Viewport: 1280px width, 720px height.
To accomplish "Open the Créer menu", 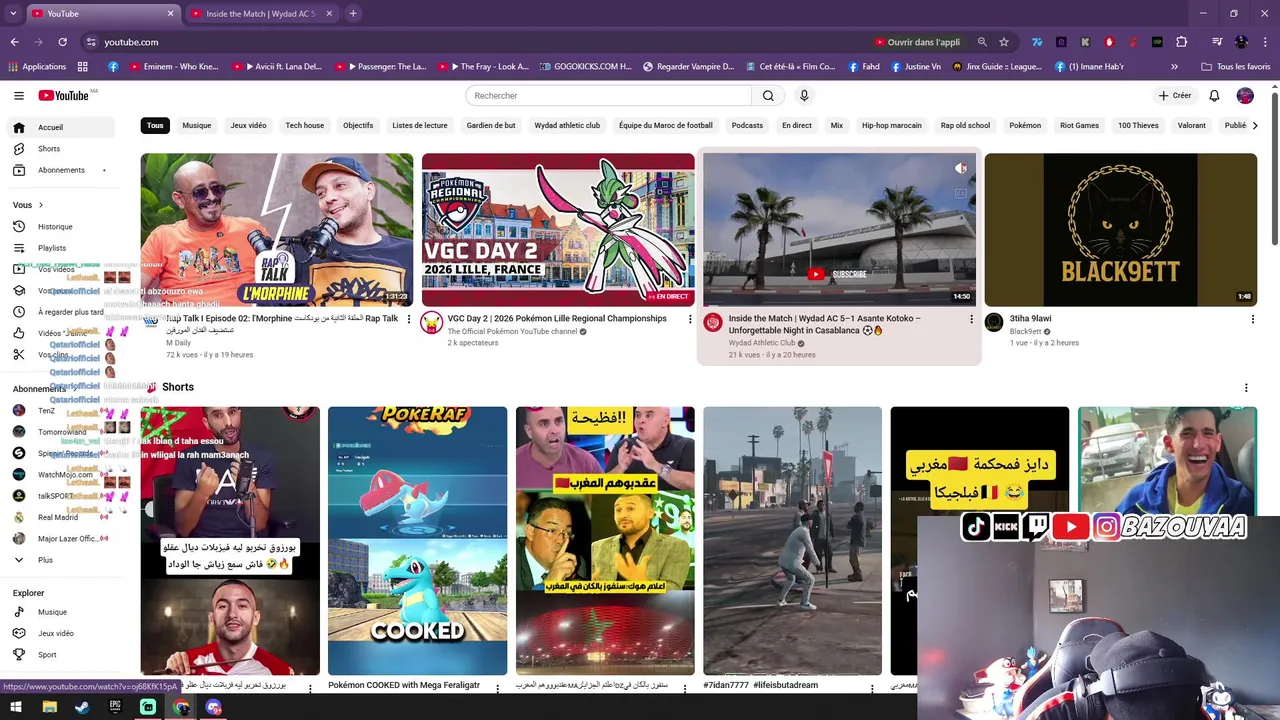I will (x=1175, y=96).
